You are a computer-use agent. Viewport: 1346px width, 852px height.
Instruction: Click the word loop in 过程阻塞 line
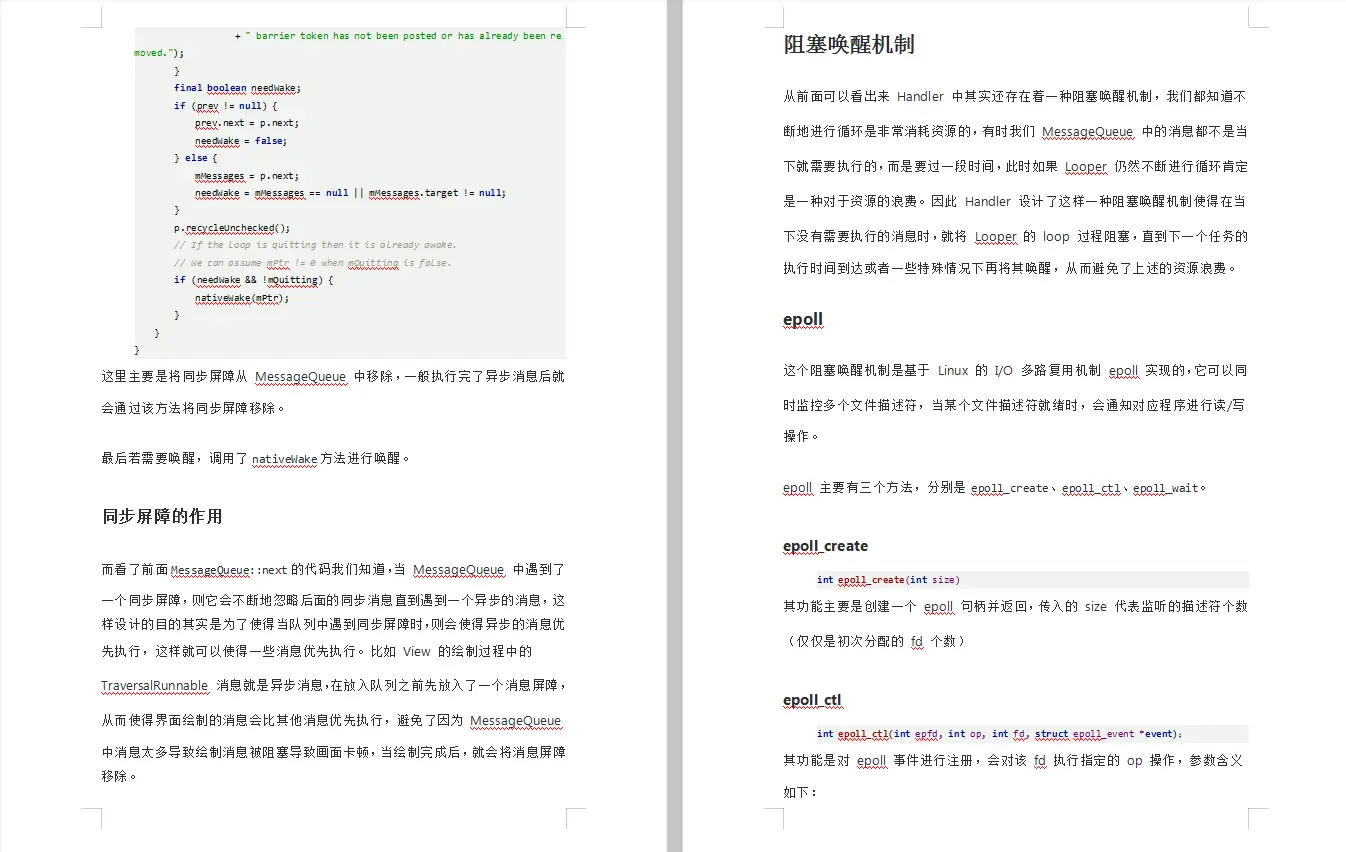coord(1056,237)
